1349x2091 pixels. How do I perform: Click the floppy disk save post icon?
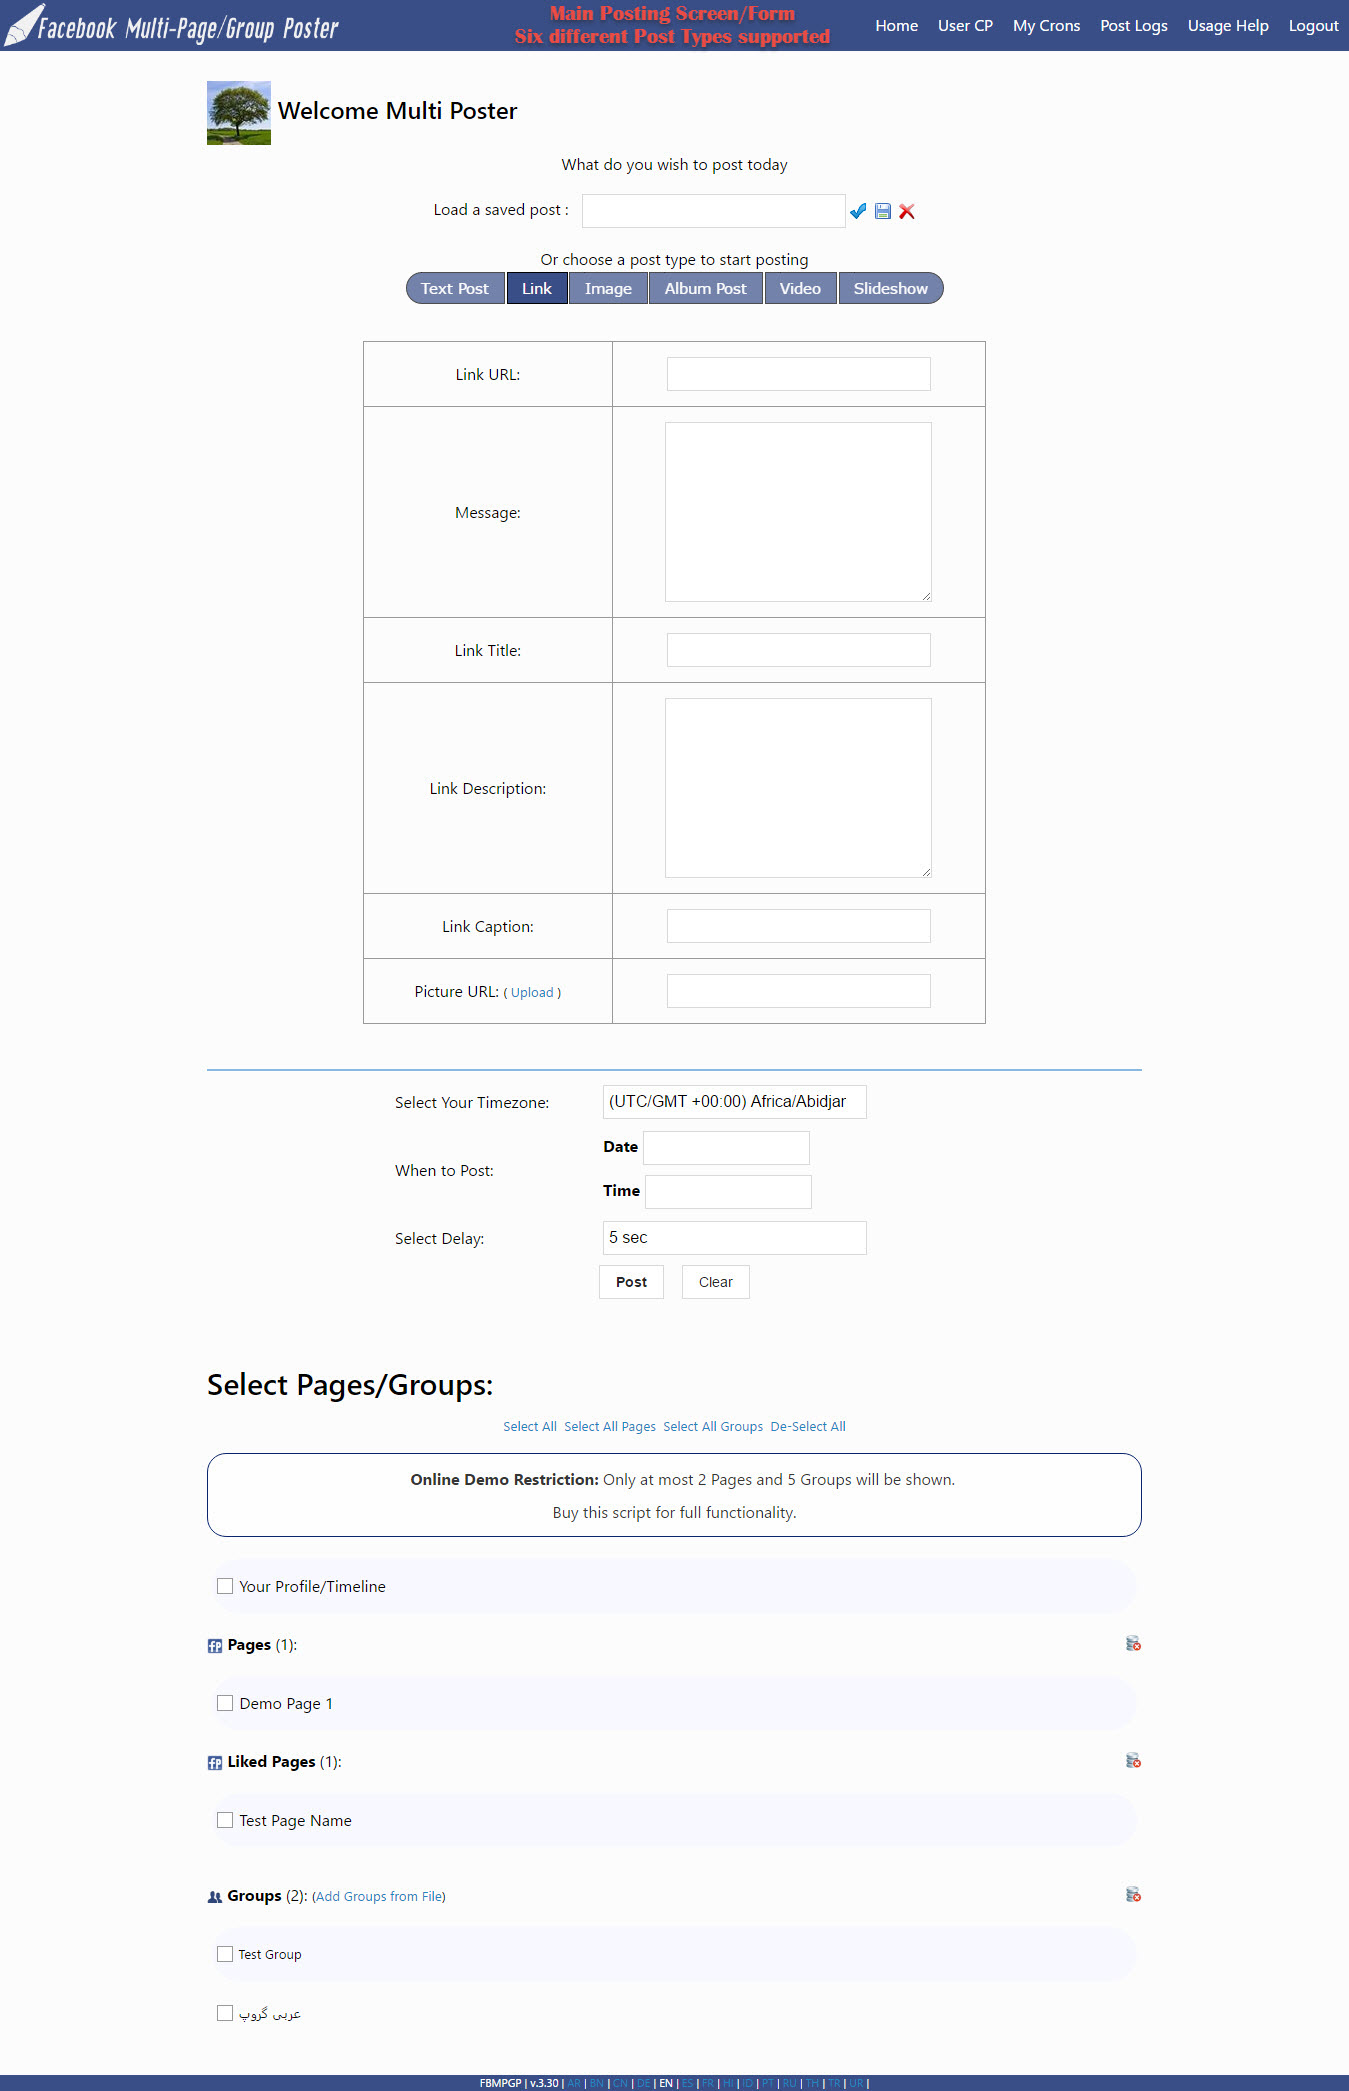pyautogui.click(x=883, y=211)
